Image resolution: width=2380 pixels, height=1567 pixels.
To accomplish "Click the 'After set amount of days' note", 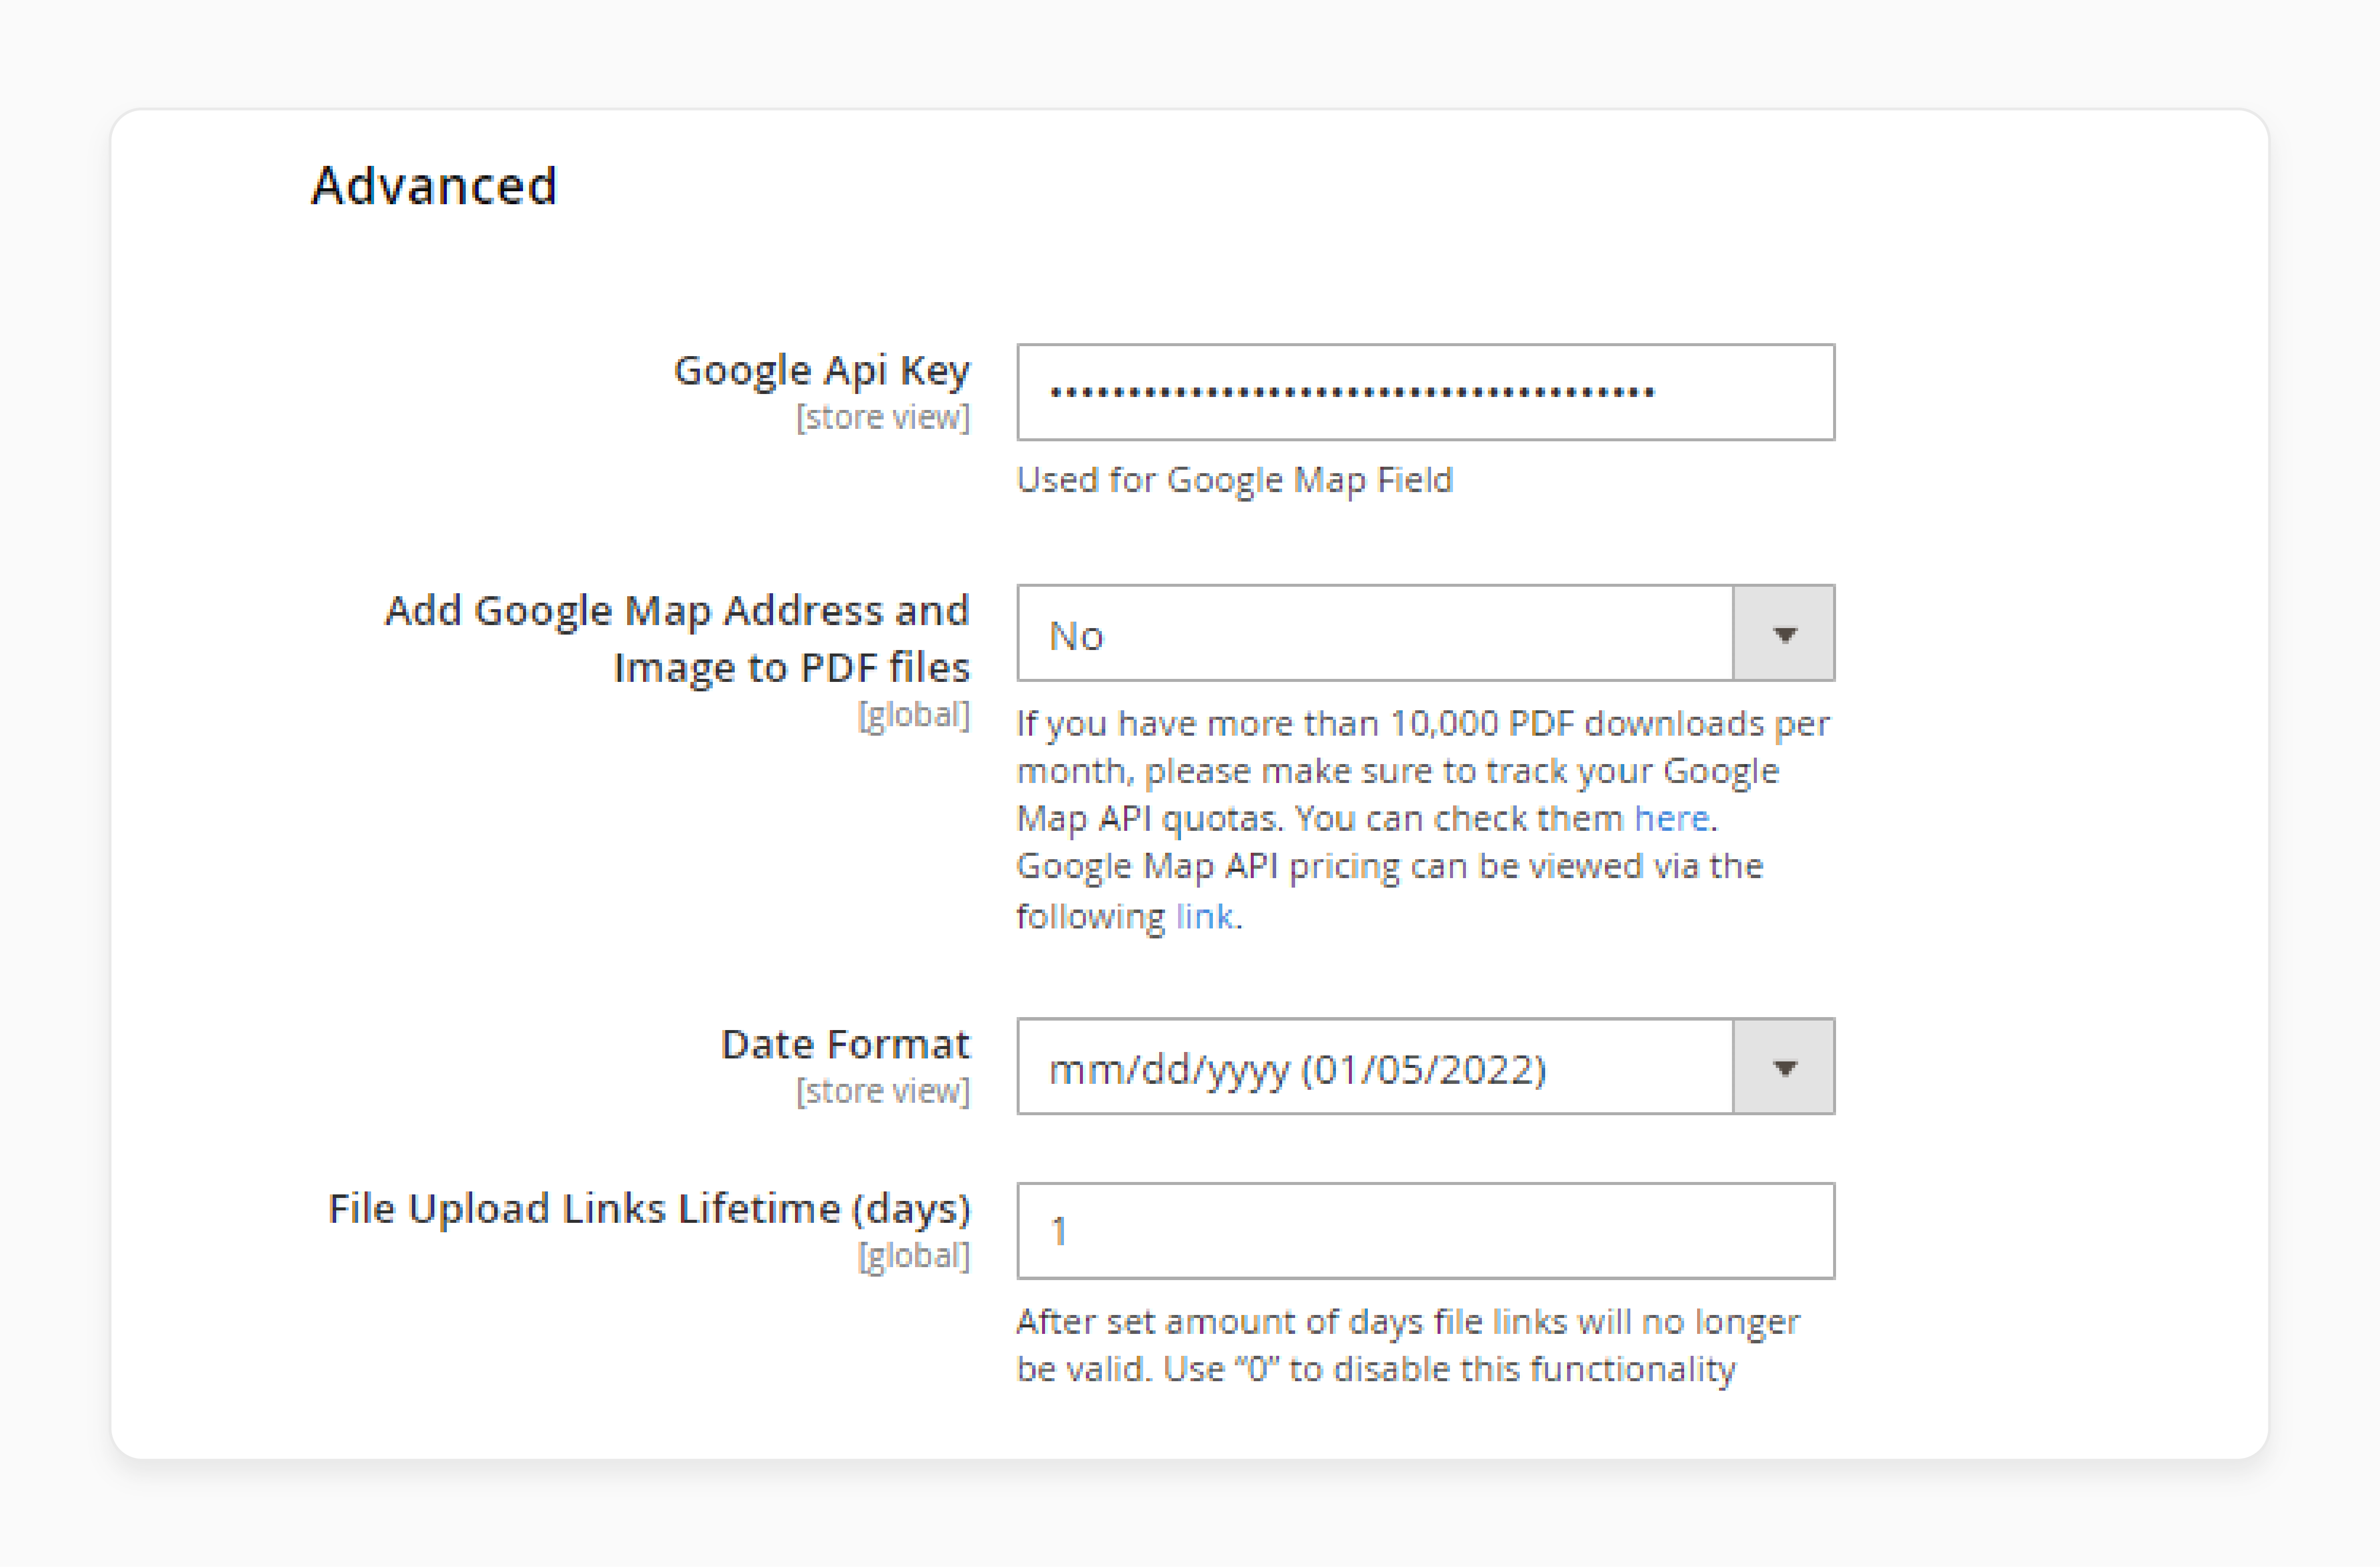I will click(1408, 1345).
